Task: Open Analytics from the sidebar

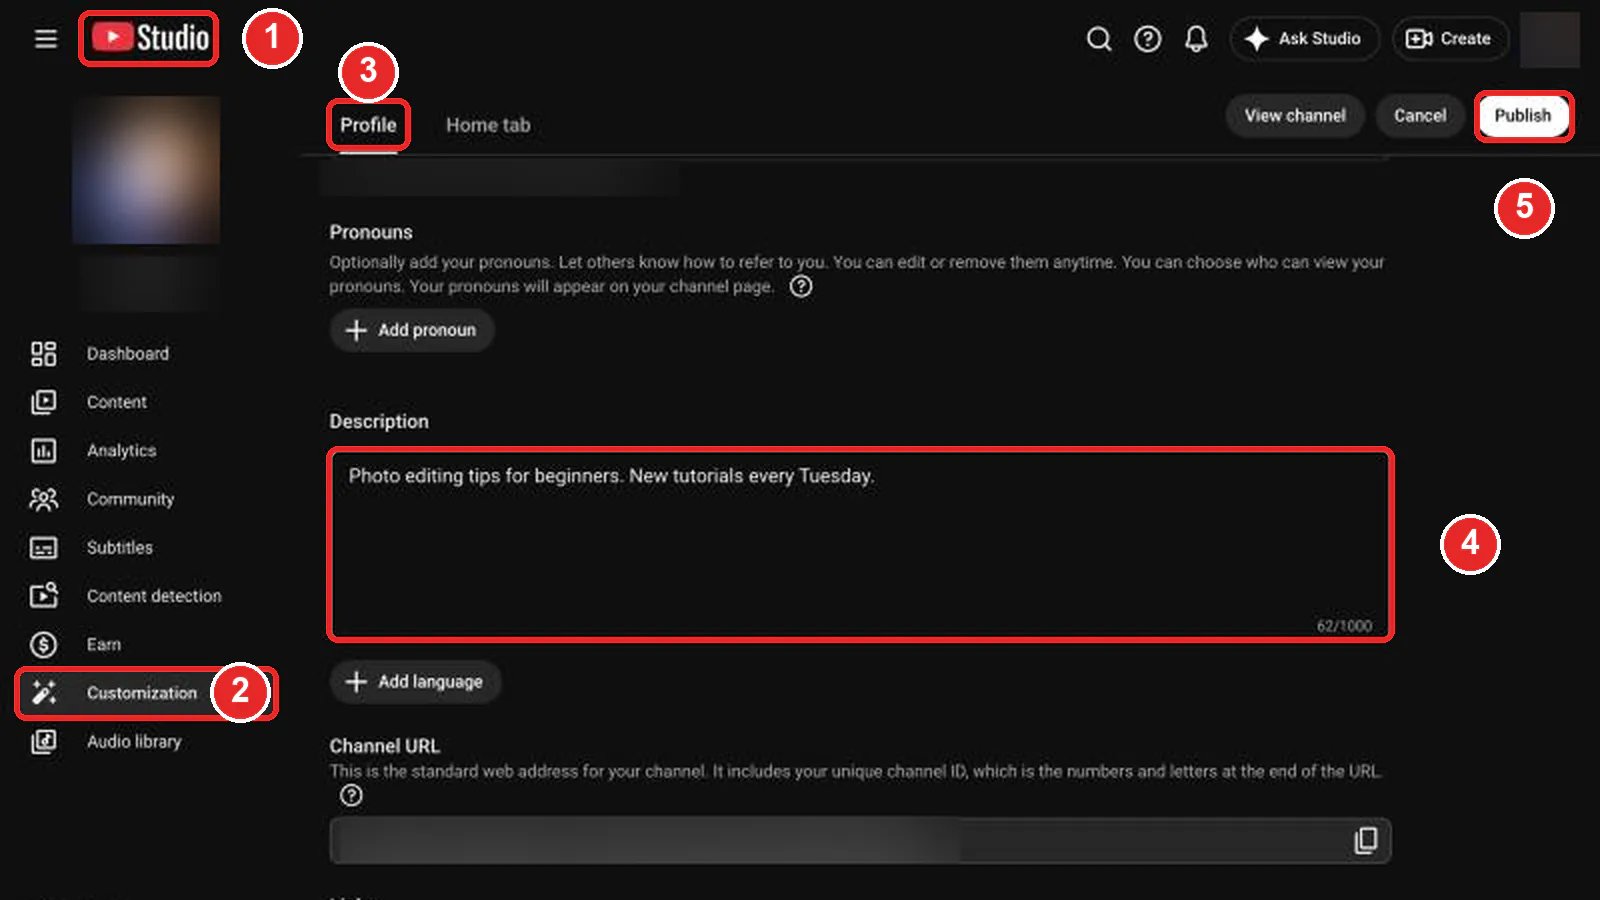Action: [x=121, y=451]
